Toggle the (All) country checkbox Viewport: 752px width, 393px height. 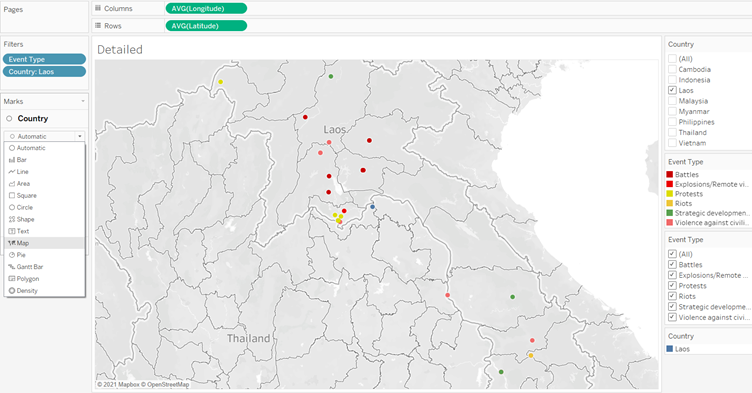(672, 59)
